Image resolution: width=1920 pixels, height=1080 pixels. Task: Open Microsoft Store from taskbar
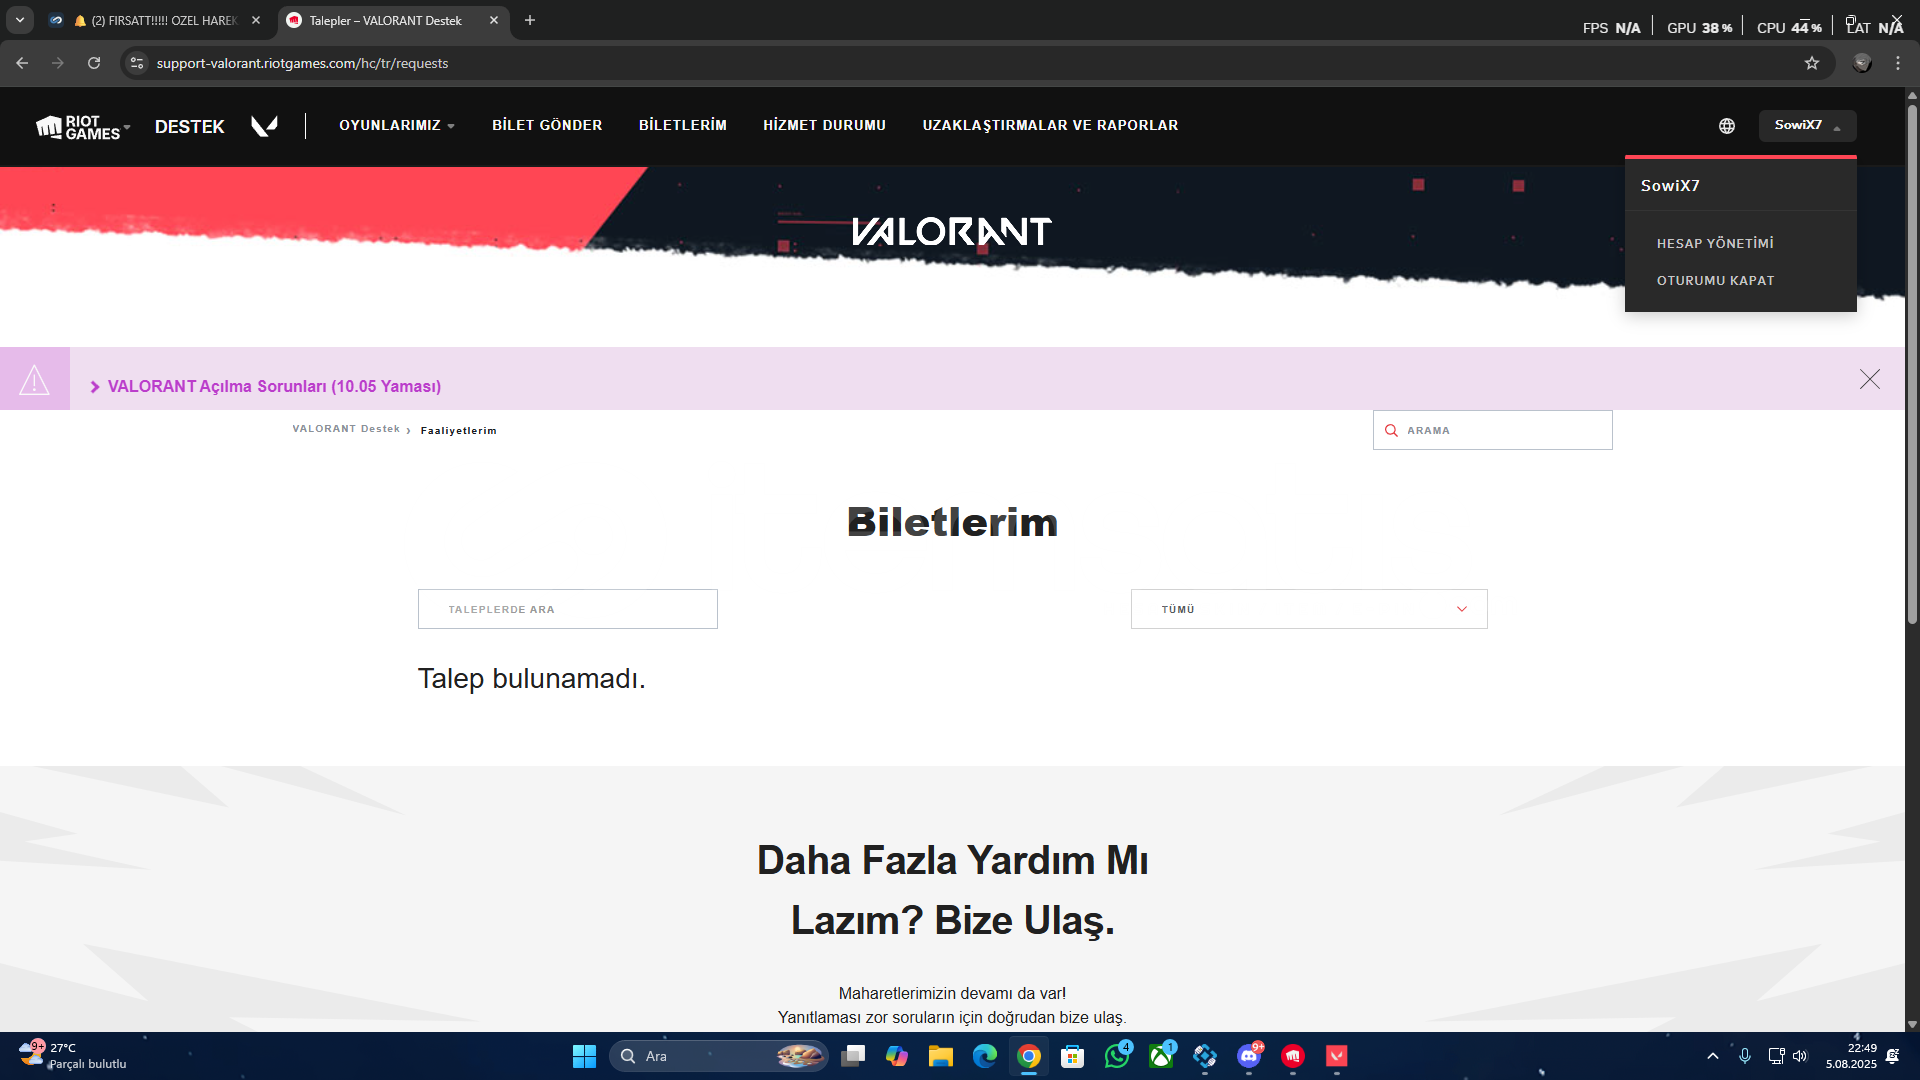(x=1073, y=1056)
